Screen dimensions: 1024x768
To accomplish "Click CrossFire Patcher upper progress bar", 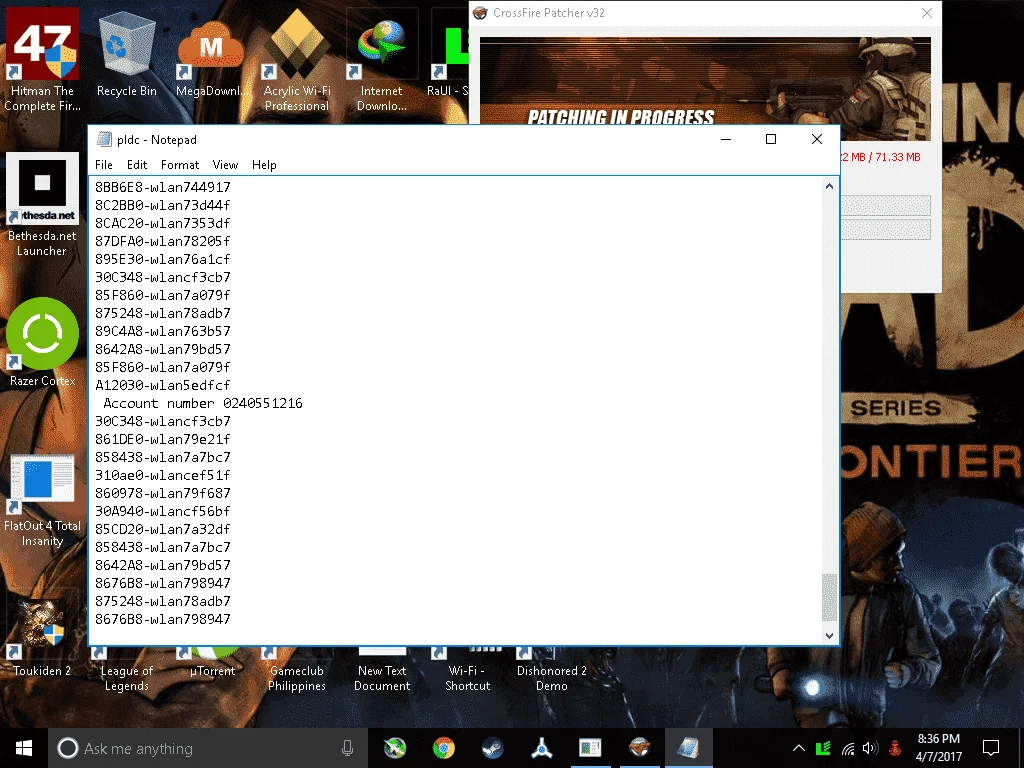I will [886, 206].
